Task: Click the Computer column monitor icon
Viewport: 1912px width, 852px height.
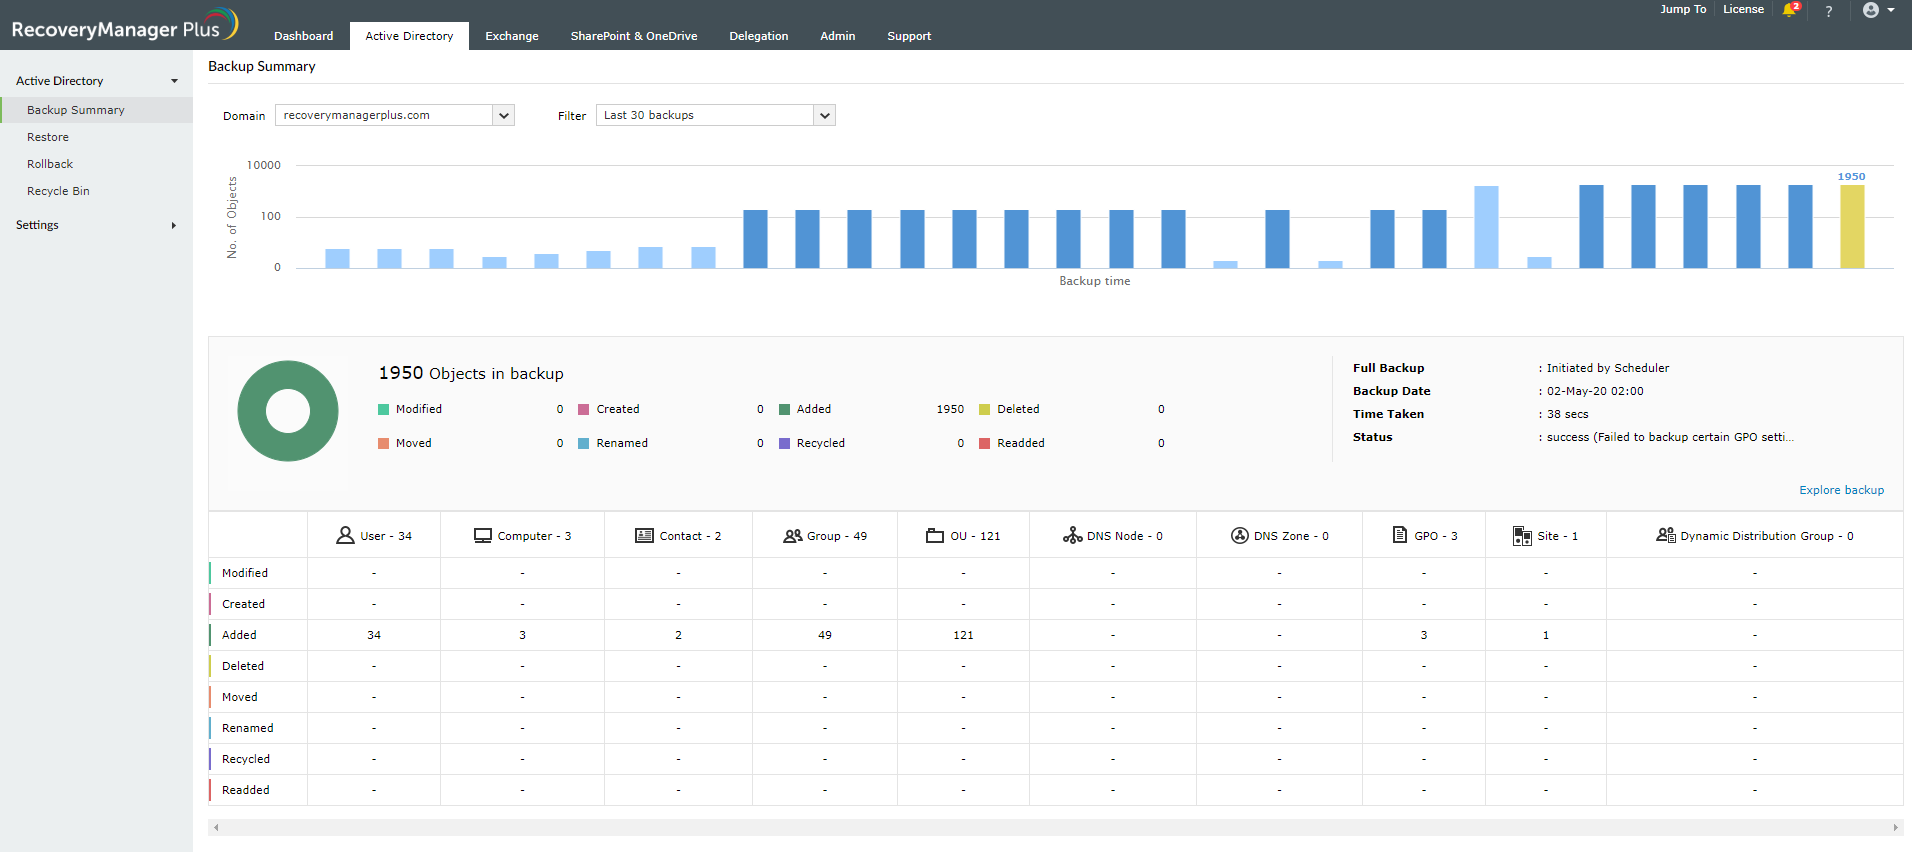Action: pyautogui.click(x=483, y=536)
